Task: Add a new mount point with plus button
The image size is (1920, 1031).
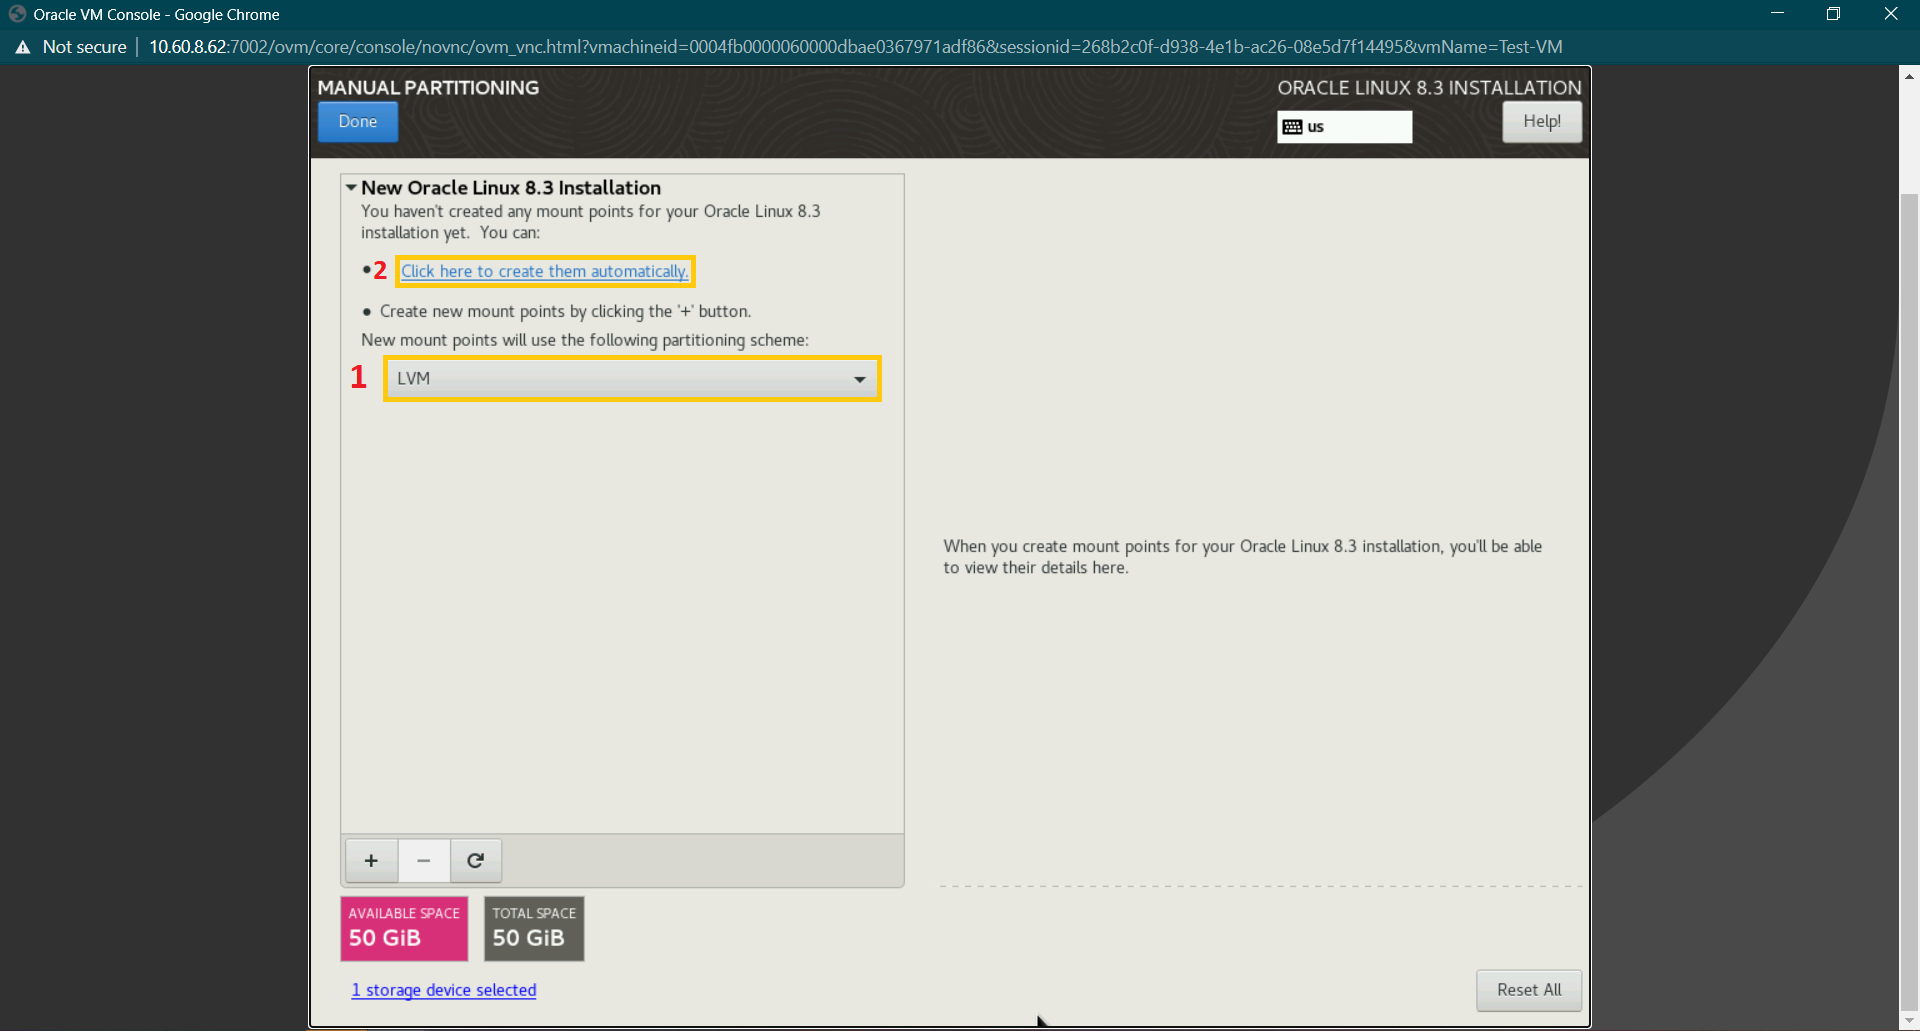Action: pyautogui.click(x=371, y=861)
